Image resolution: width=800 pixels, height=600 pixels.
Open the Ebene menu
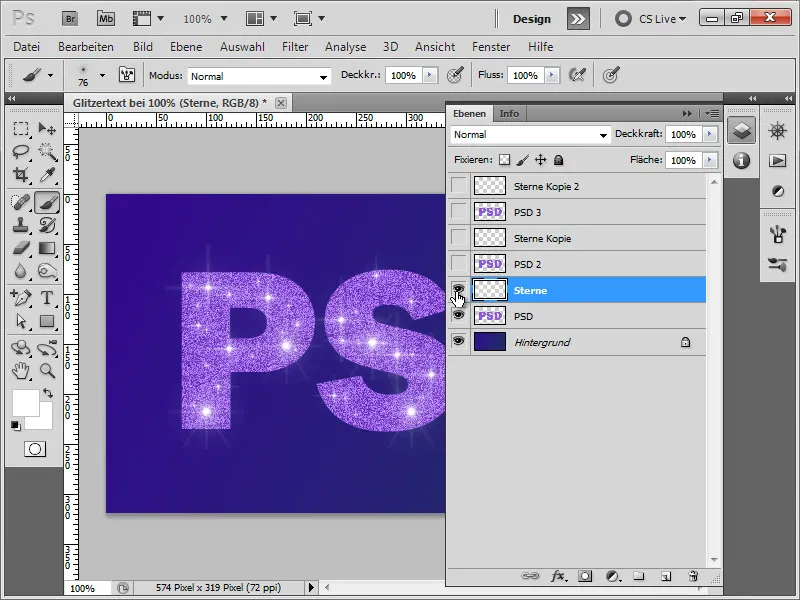click(x=186, y=47)
